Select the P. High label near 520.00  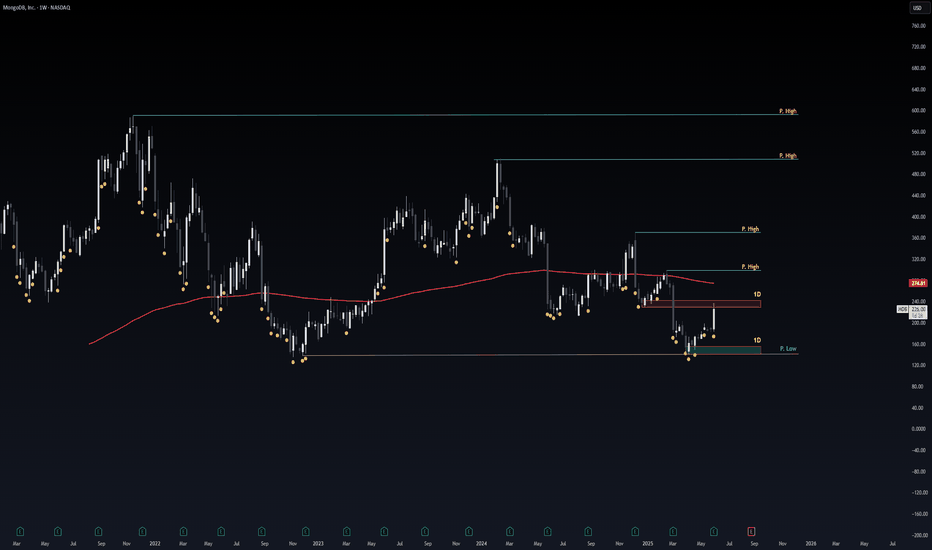[788, 156]
